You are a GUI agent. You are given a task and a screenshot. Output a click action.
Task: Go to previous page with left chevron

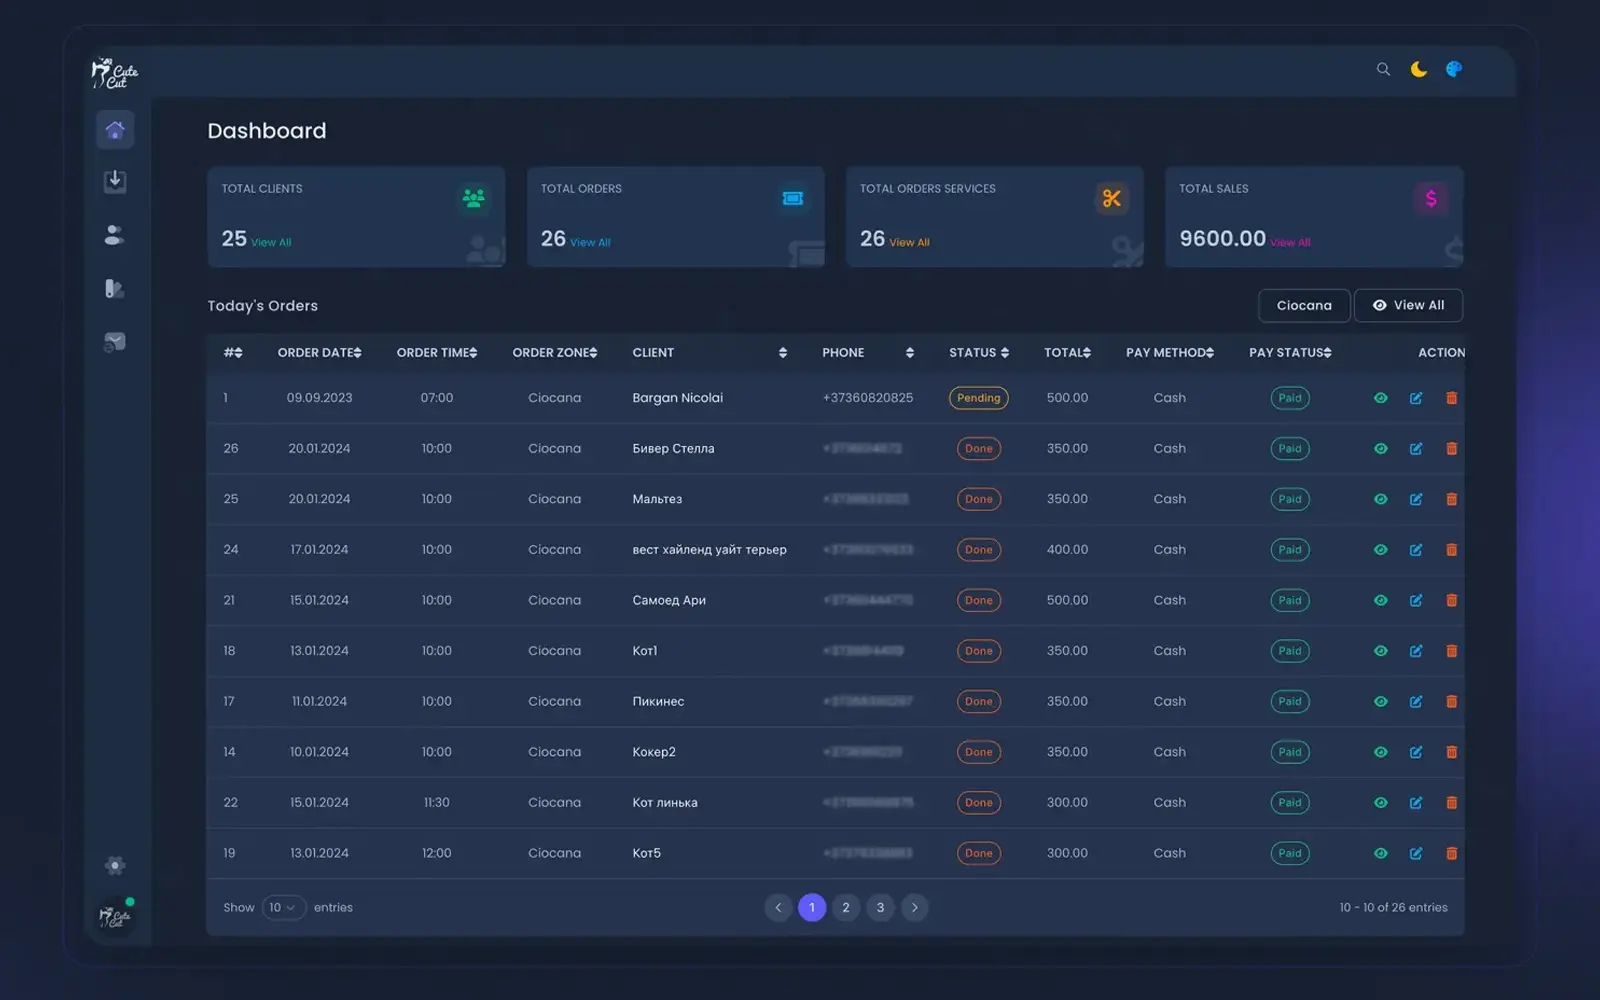click(x=778, y=908)
